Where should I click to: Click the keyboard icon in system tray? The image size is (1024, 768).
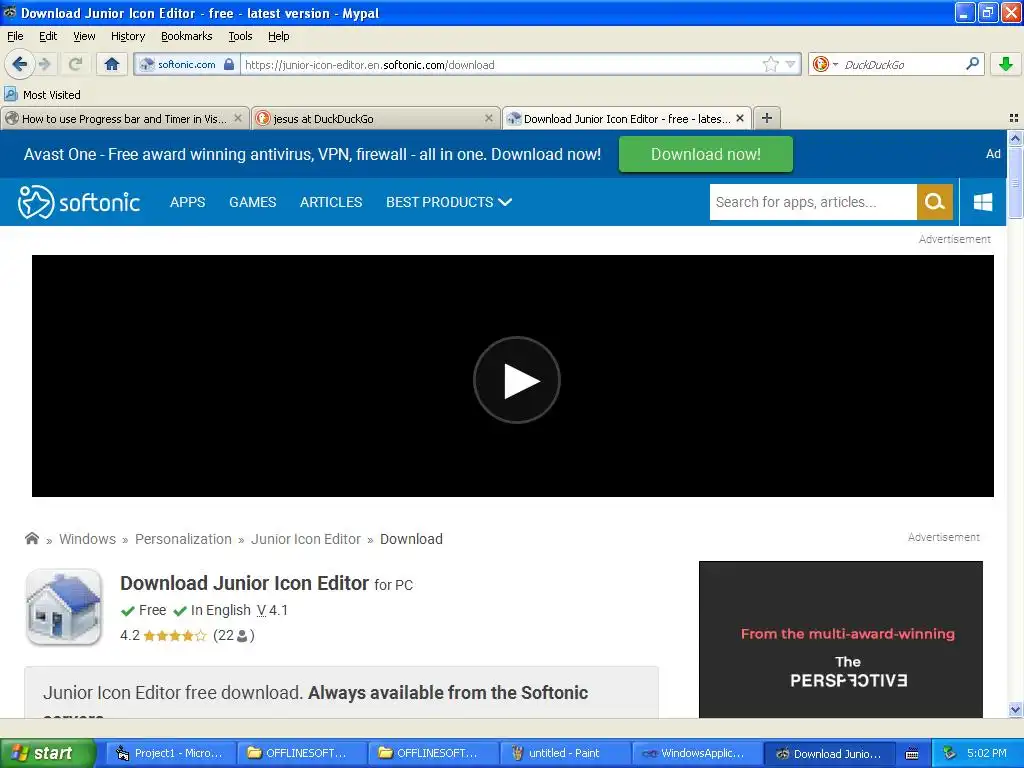pos(912,754)
